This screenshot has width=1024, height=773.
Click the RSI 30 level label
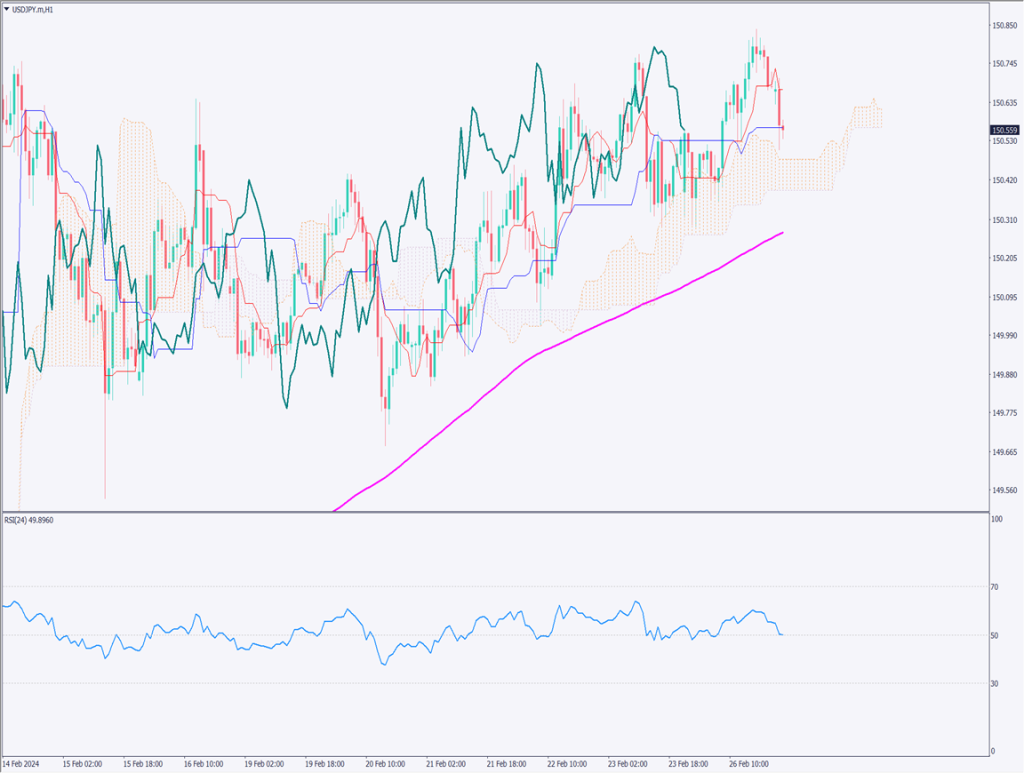994,683
